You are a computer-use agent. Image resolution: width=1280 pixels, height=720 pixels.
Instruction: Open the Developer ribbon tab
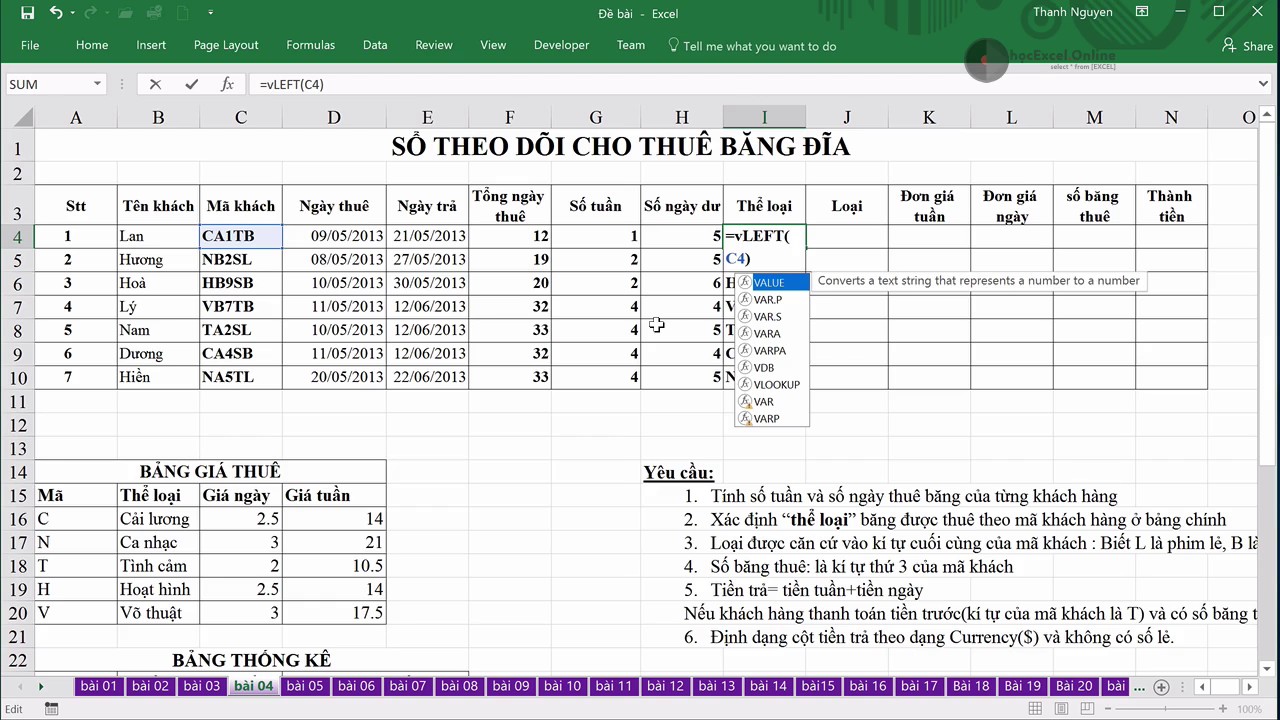pos(561,46)
